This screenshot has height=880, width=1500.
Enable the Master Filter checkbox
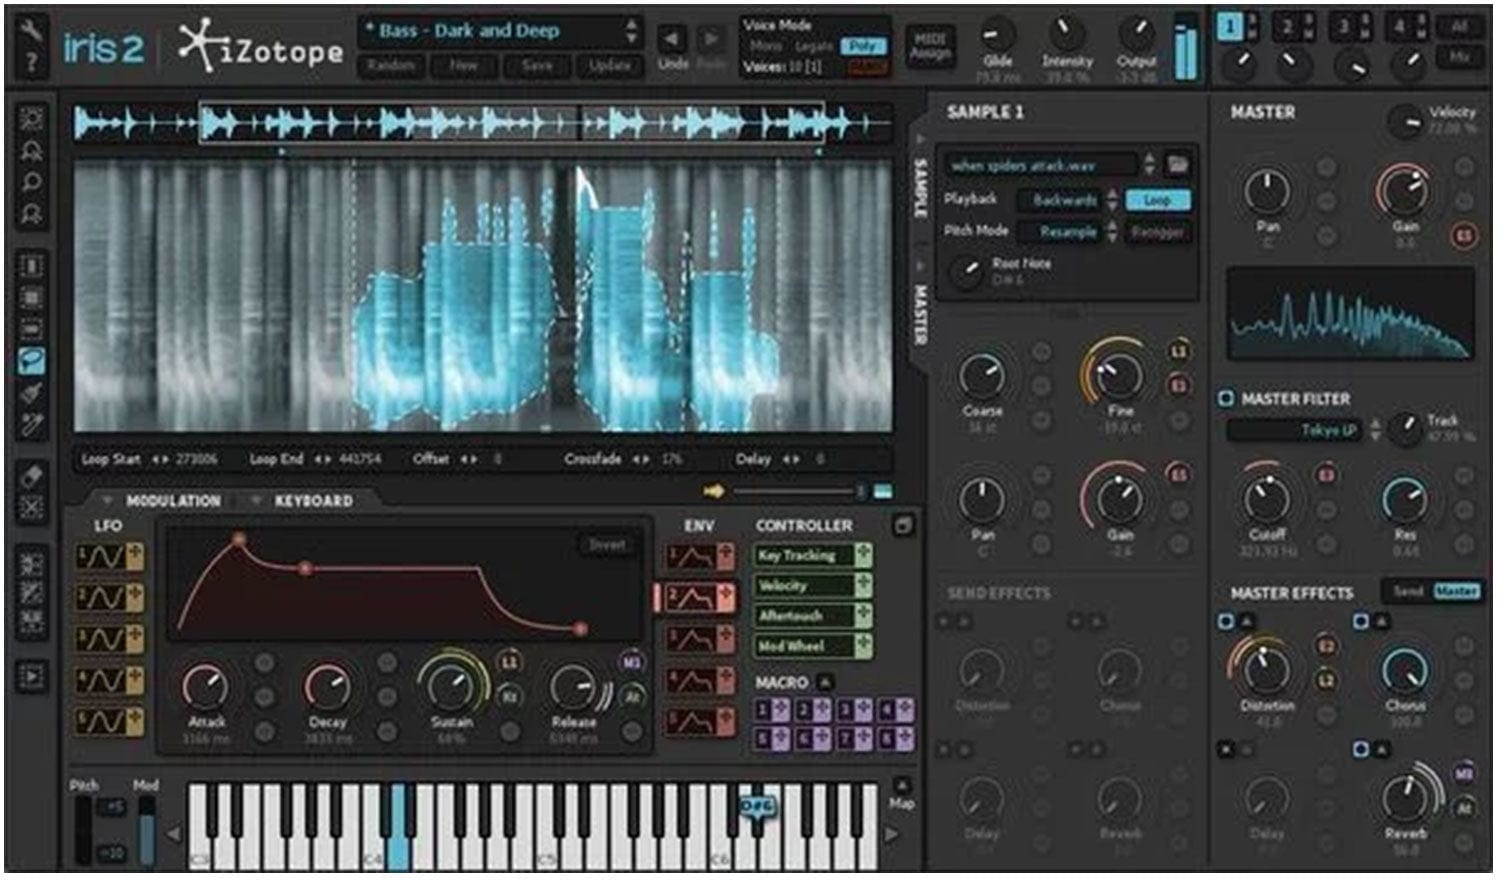pos(1225,398)
